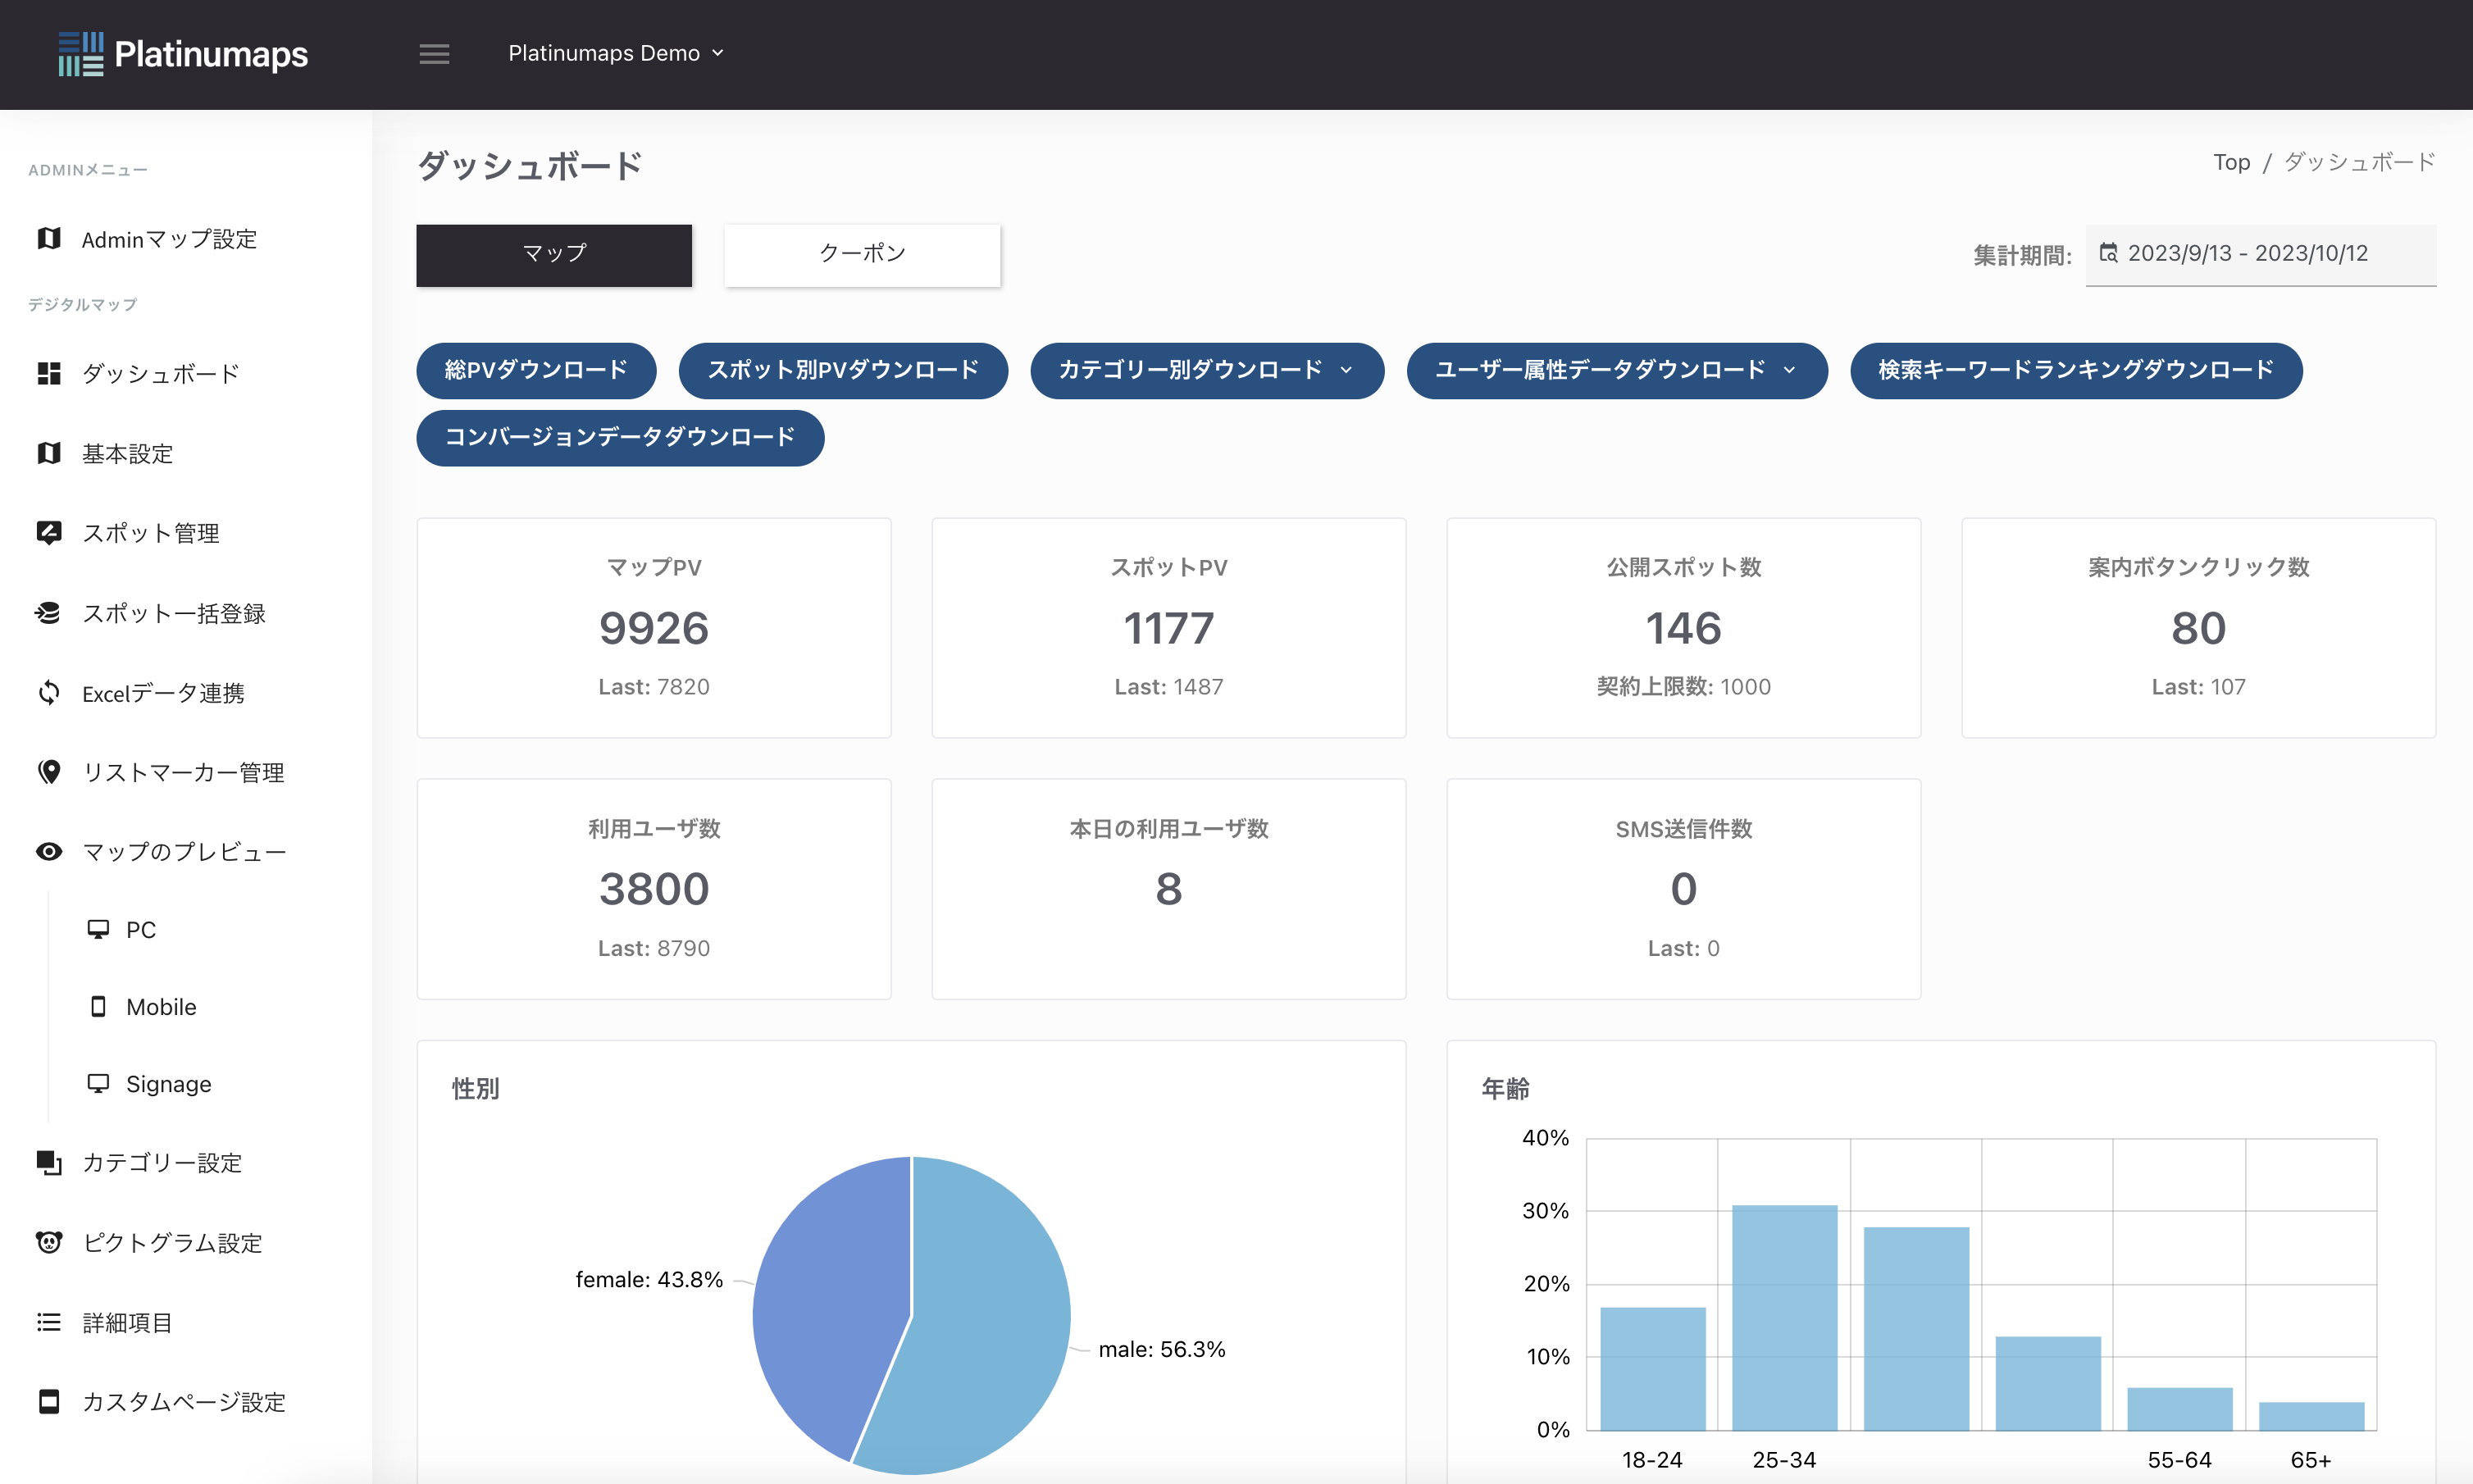Viewport: 2473px width, 1484px height.
Task: Switch to the クーポン tab
Action: [x=862, y=254]
